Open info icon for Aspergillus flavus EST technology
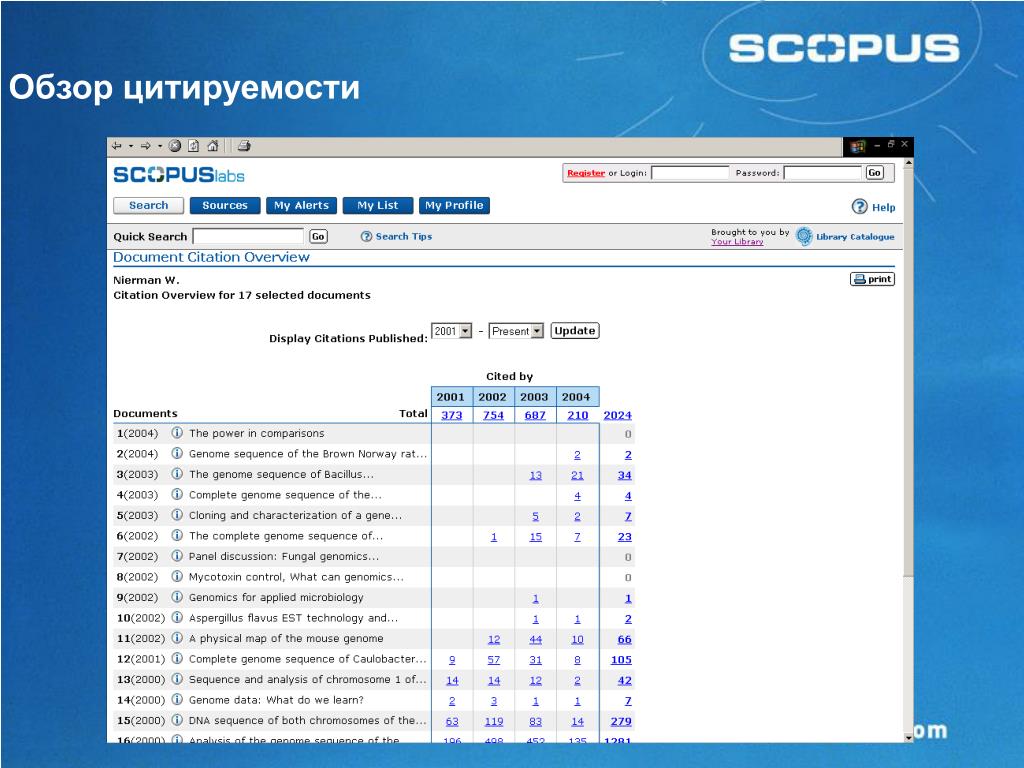The width and height of the screenshot is (1024, 768). coord(177,617)
